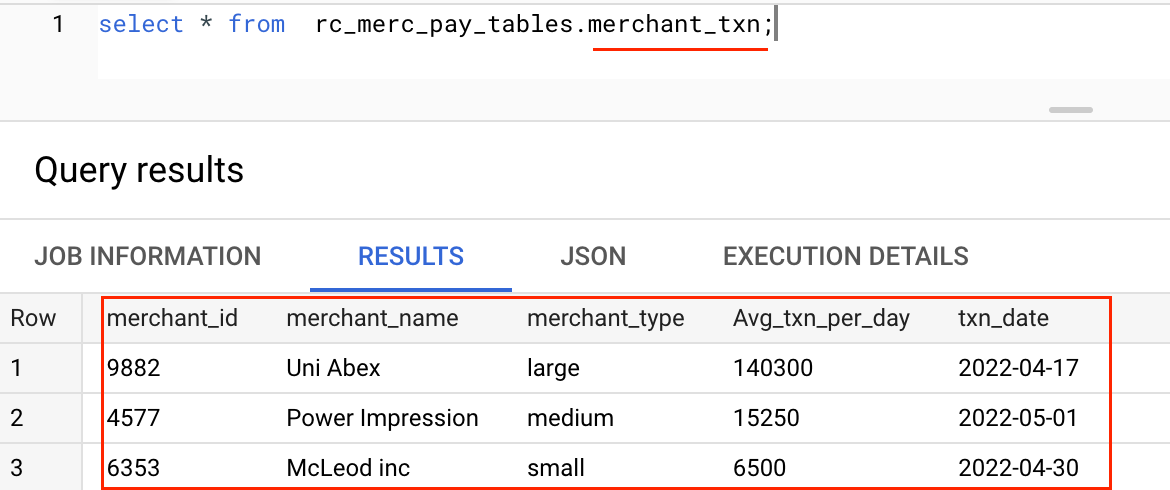This screenshot has height=490, width=1170.
Task: Click the txn_date column header
Action: tap(1004, 318)
